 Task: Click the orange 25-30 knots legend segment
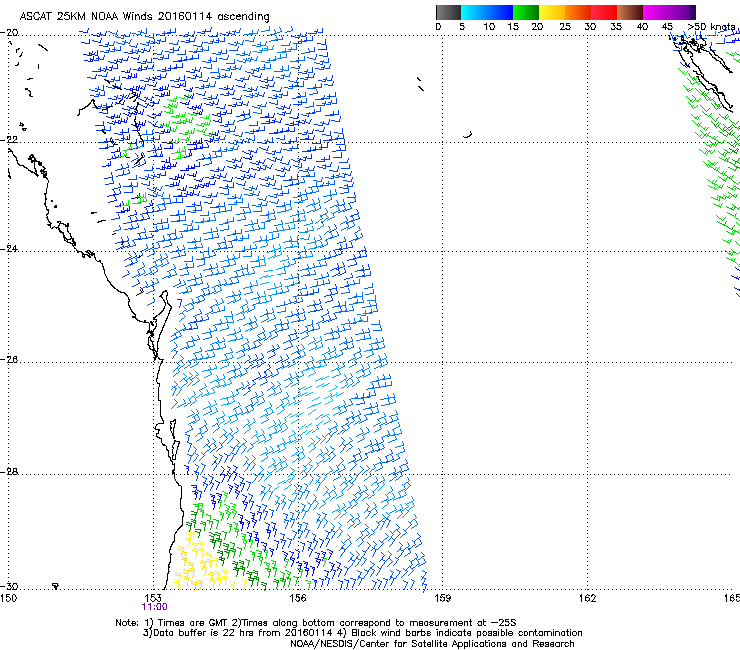[578, 12]
